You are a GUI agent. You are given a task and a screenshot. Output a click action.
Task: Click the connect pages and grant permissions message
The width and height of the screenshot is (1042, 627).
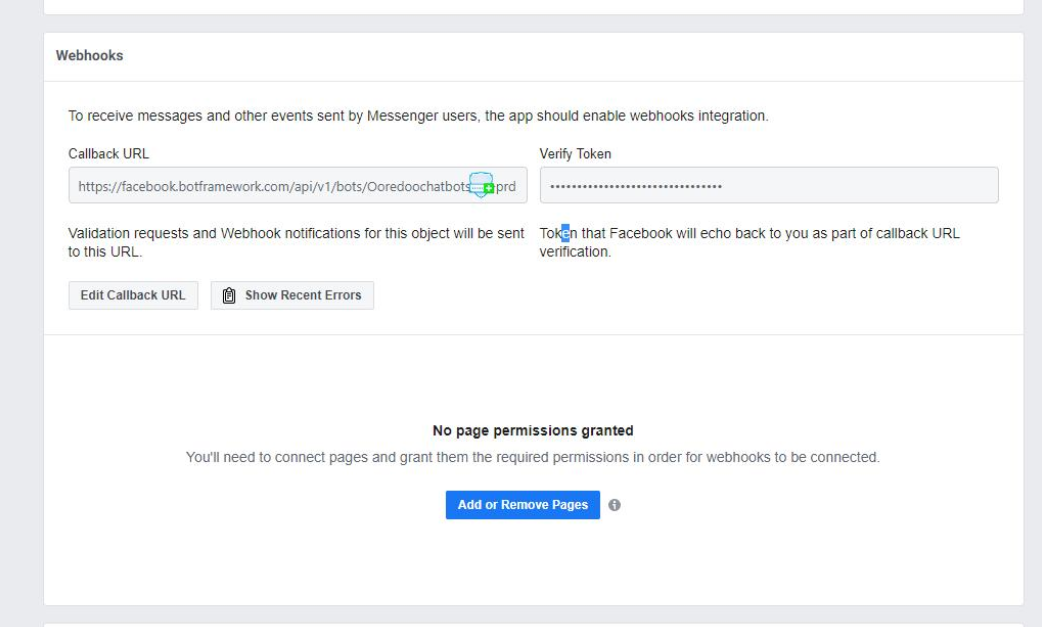[x=533, y=458]
